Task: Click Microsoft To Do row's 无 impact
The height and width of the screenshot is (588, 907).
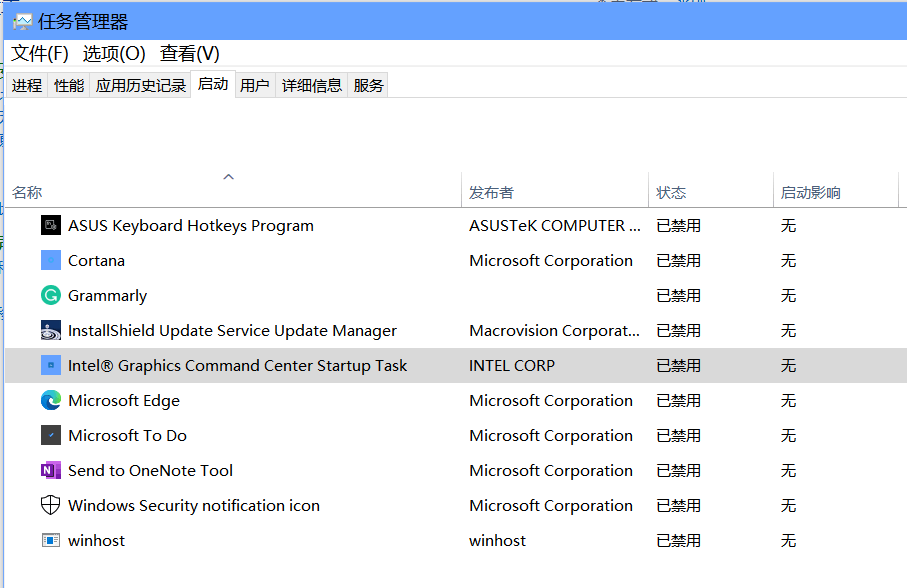Action: click(x=788, y=435)
